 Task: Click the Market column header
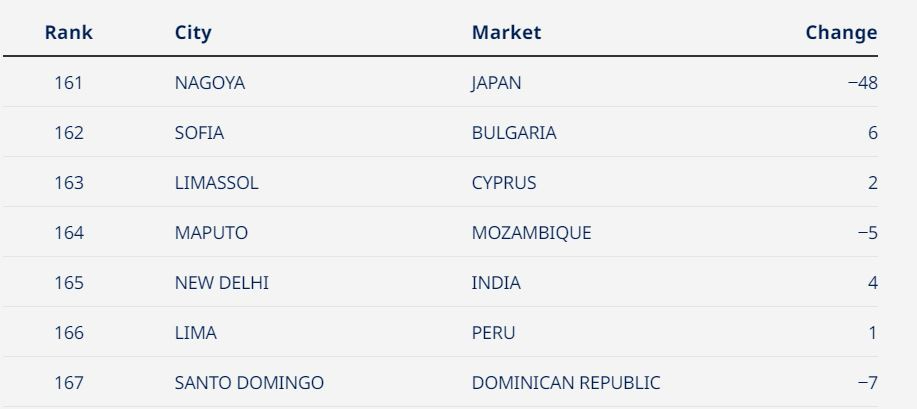(x=506, y=32)
